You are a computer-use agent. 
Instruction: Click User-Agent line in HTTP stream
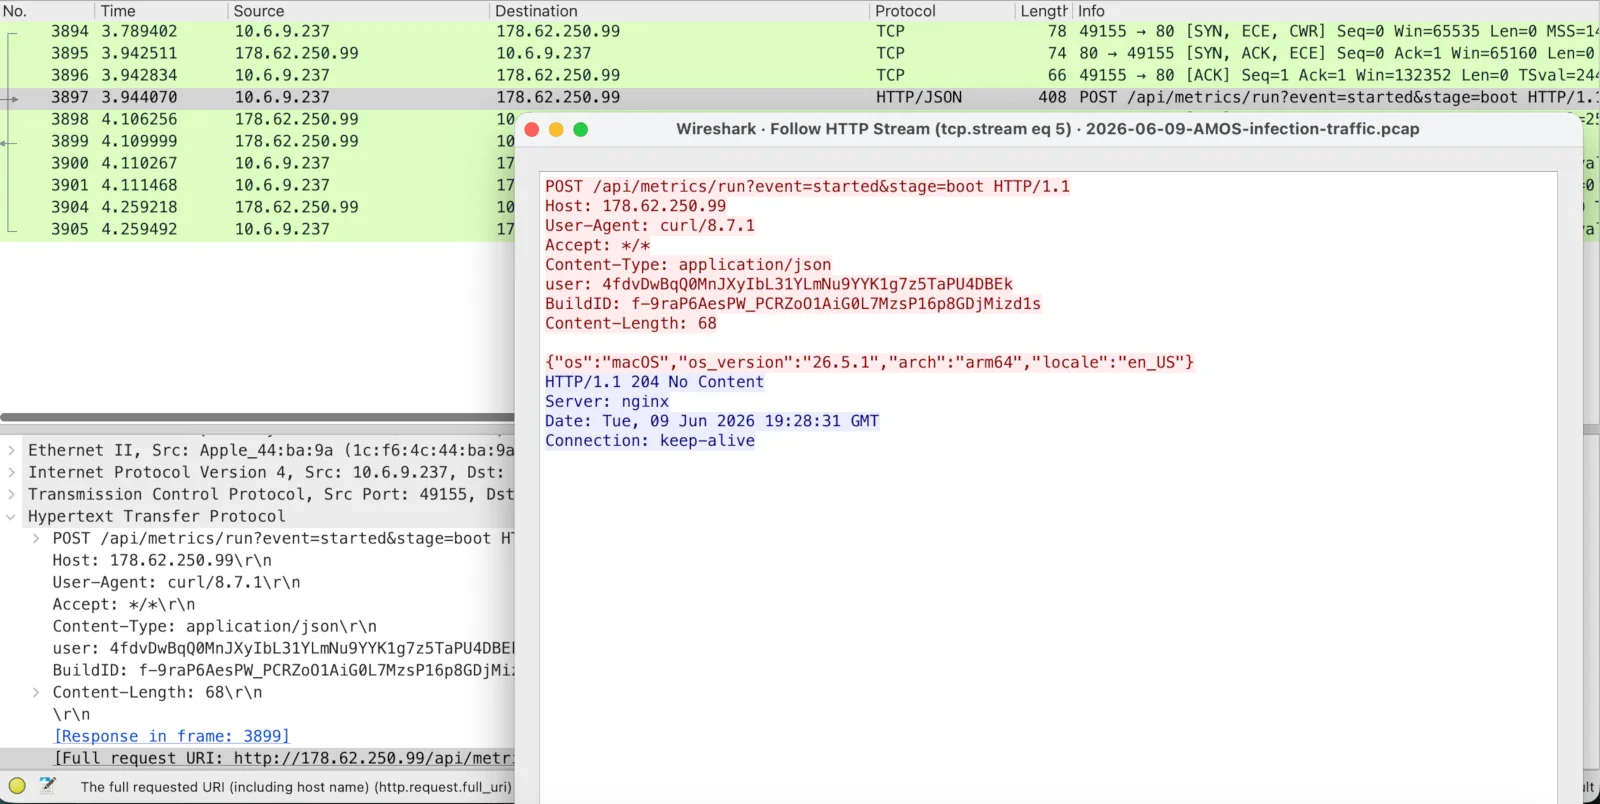(650, 226)
